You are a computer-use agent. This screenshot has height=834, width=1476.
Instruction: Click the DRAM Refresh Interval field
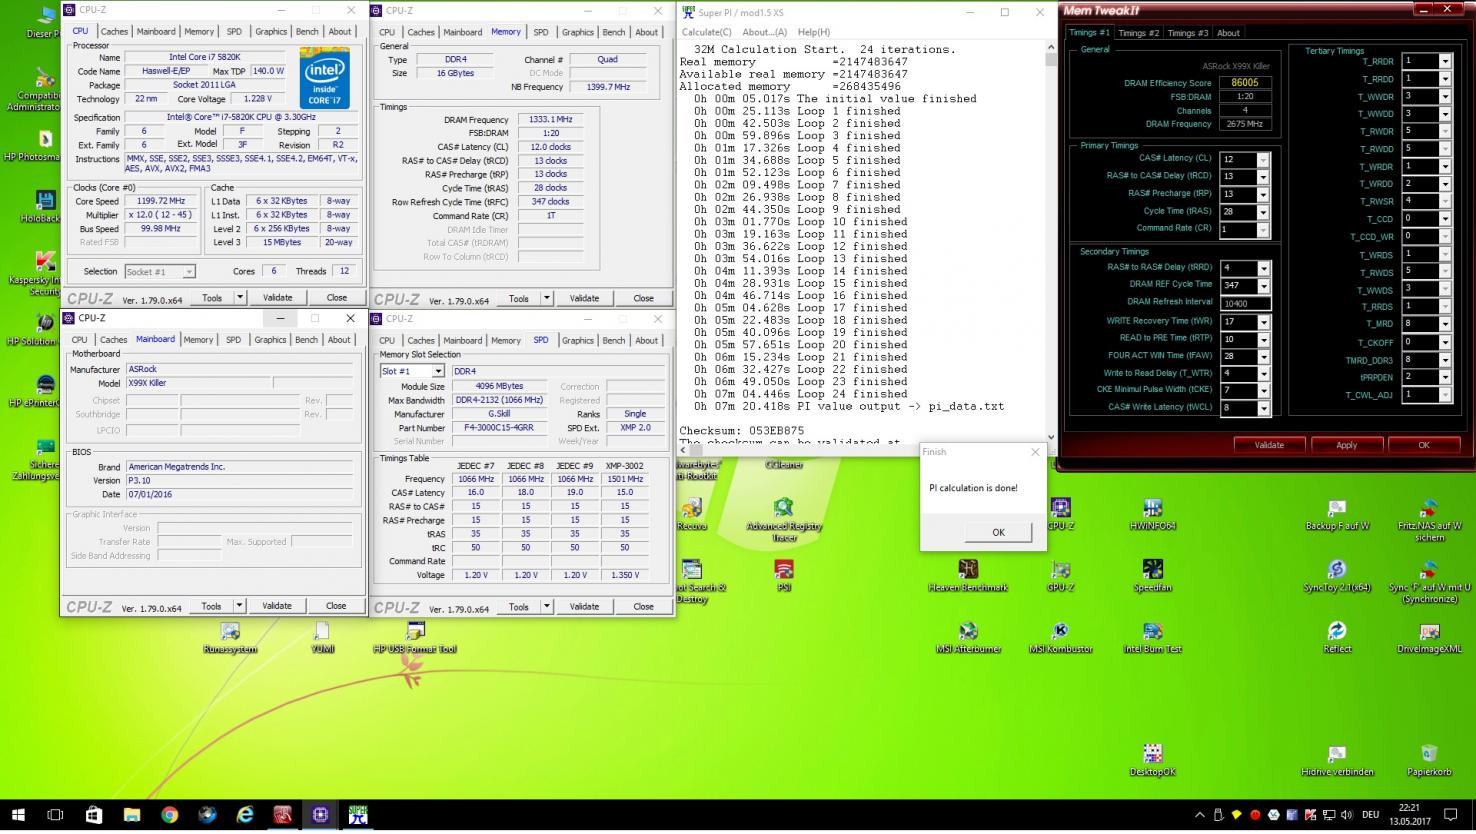tap(1245, 303)
